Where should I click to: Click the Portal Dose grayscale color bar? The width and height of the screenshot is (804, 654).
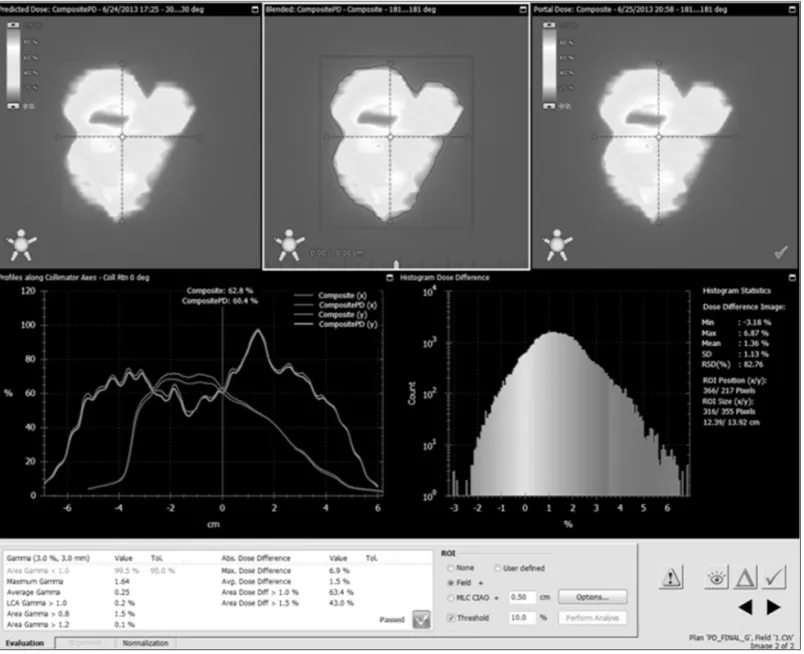(549, 65)
